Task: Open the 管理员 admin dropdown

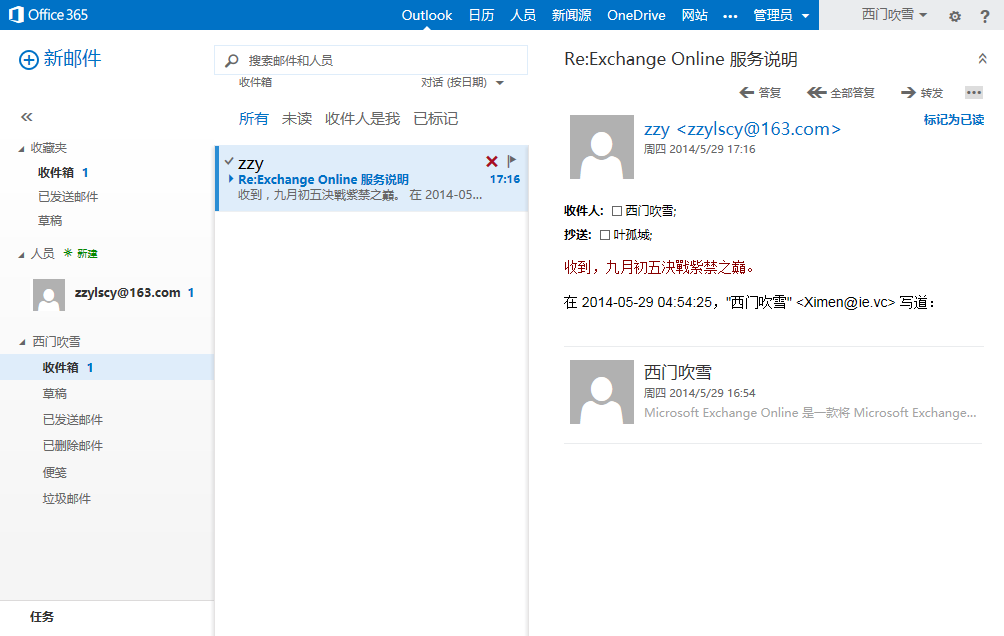Action: point(781,15)
